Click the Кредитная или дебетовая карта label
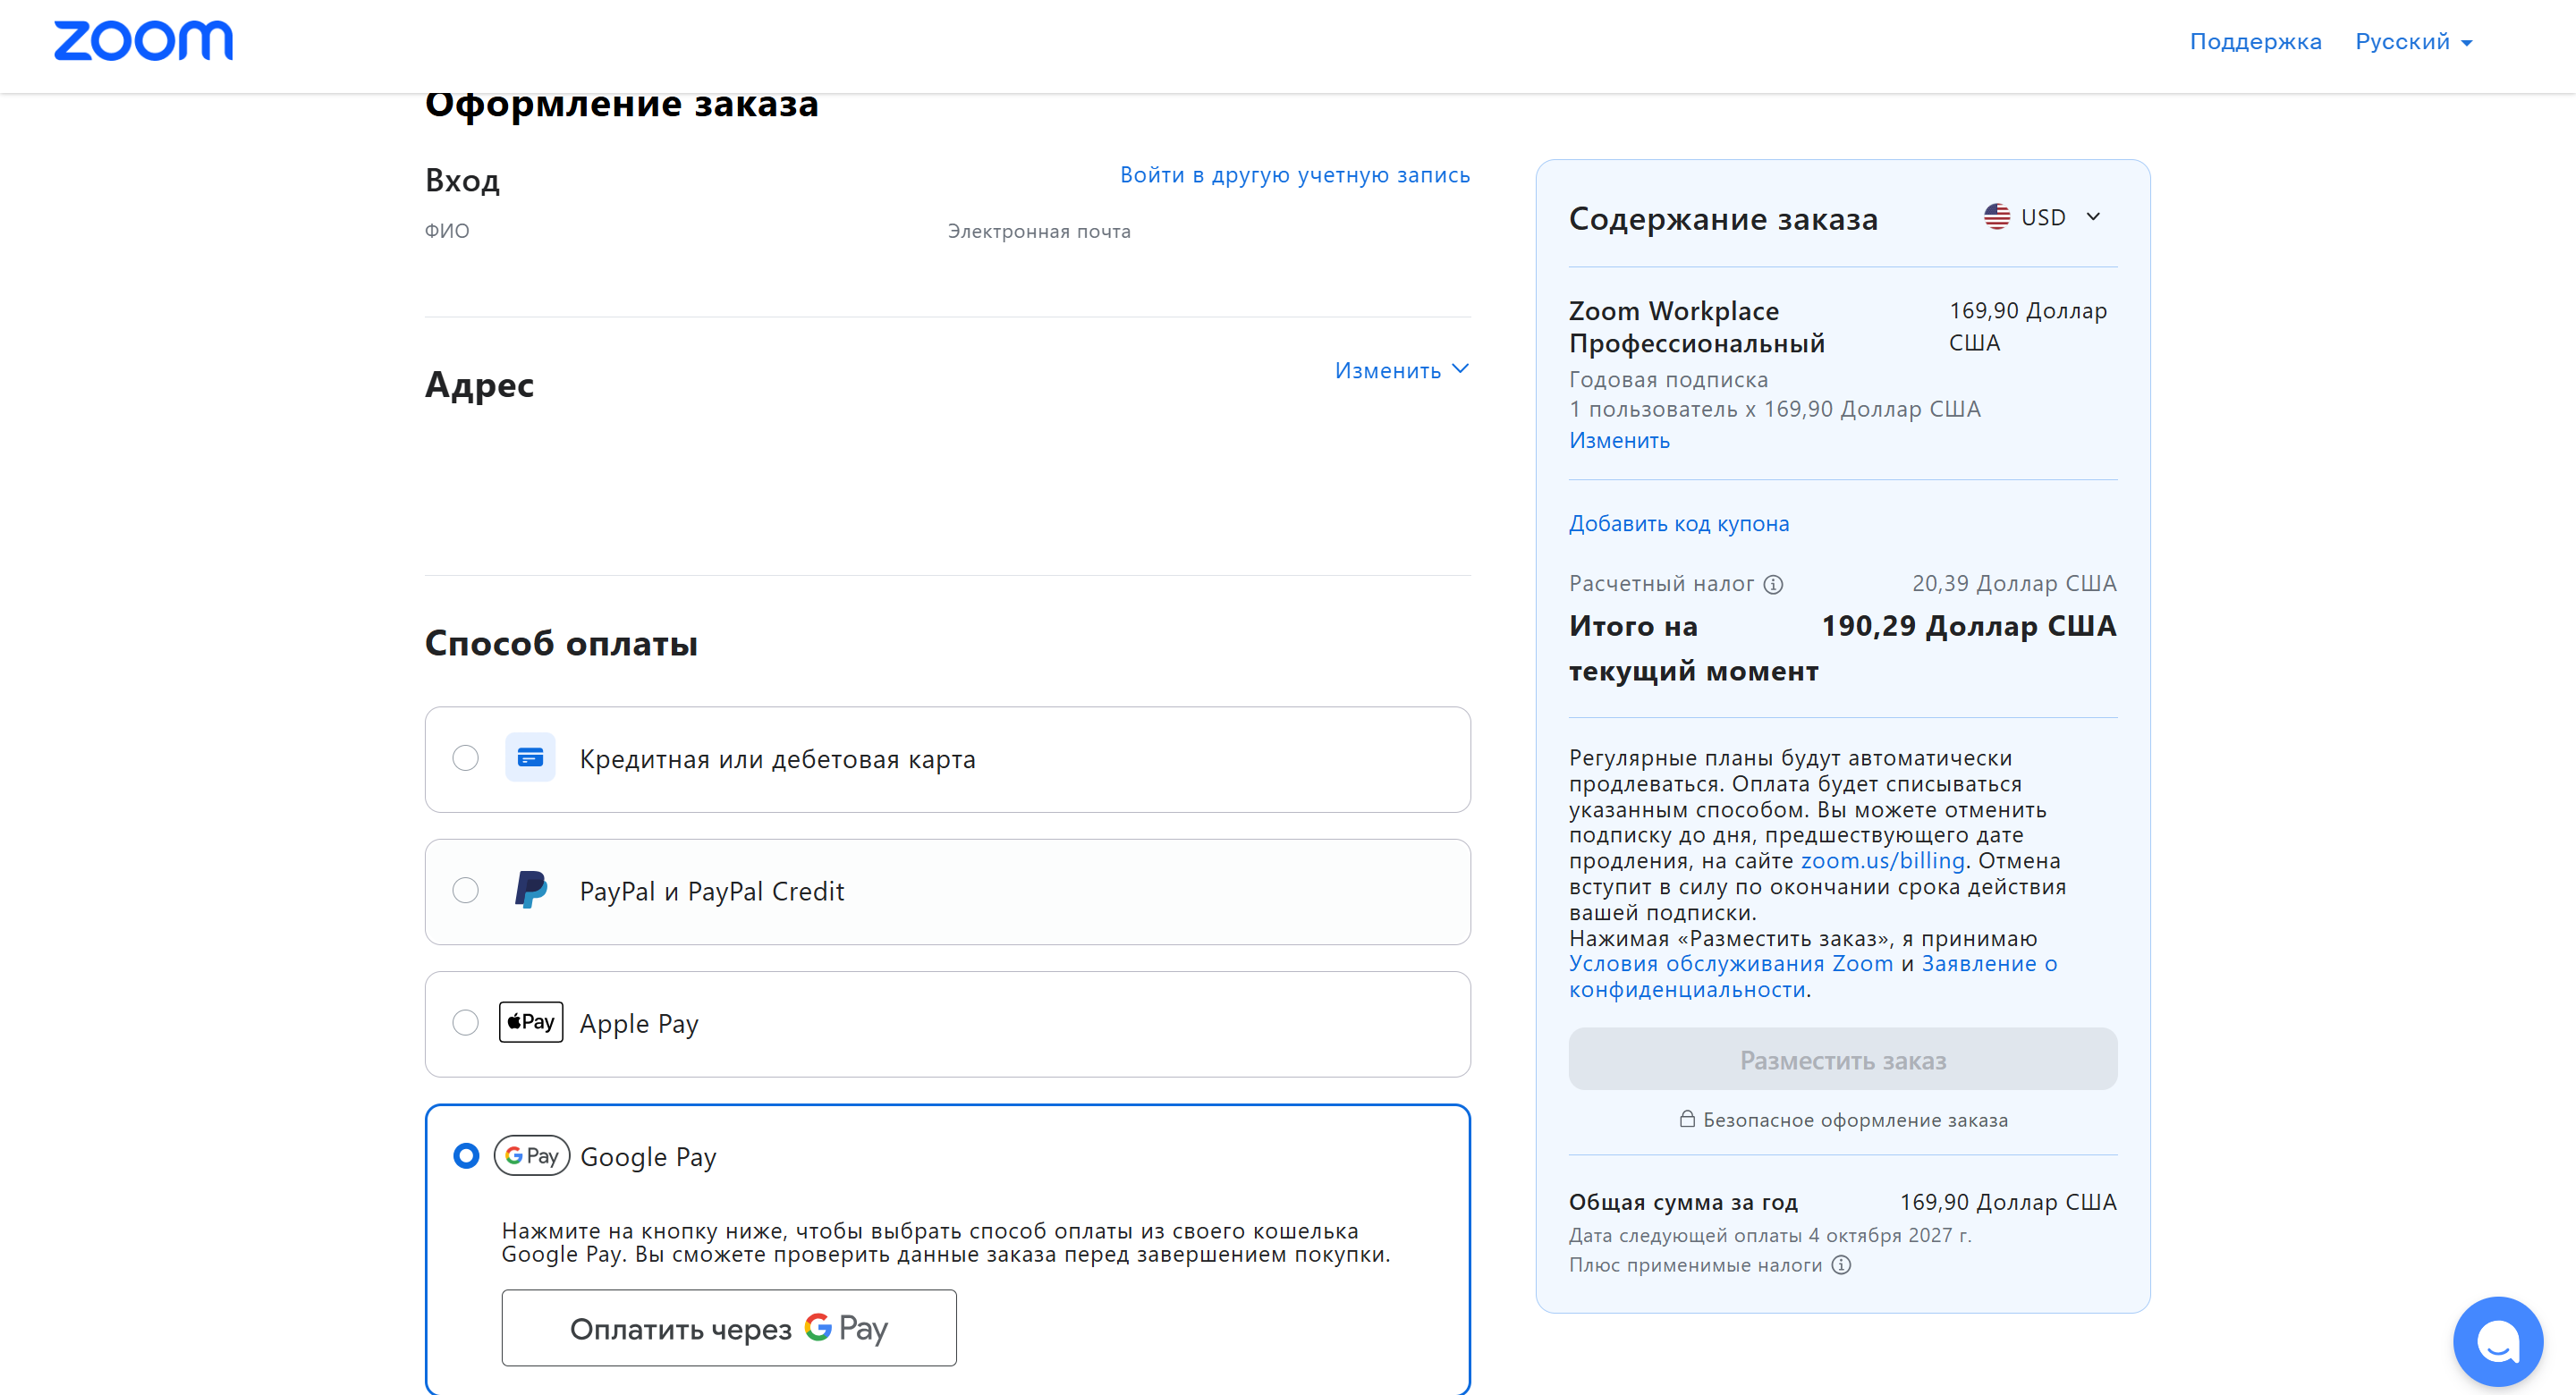The height and width of the screenshot is (1395, 2576). click(x=777, y=759)
